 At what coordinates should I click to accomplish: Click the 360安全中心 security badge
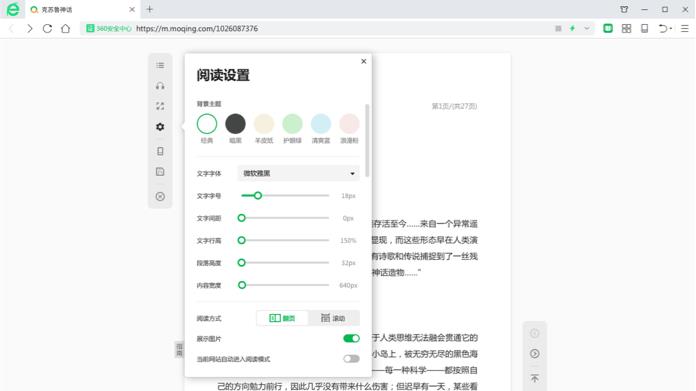point(109,28)
